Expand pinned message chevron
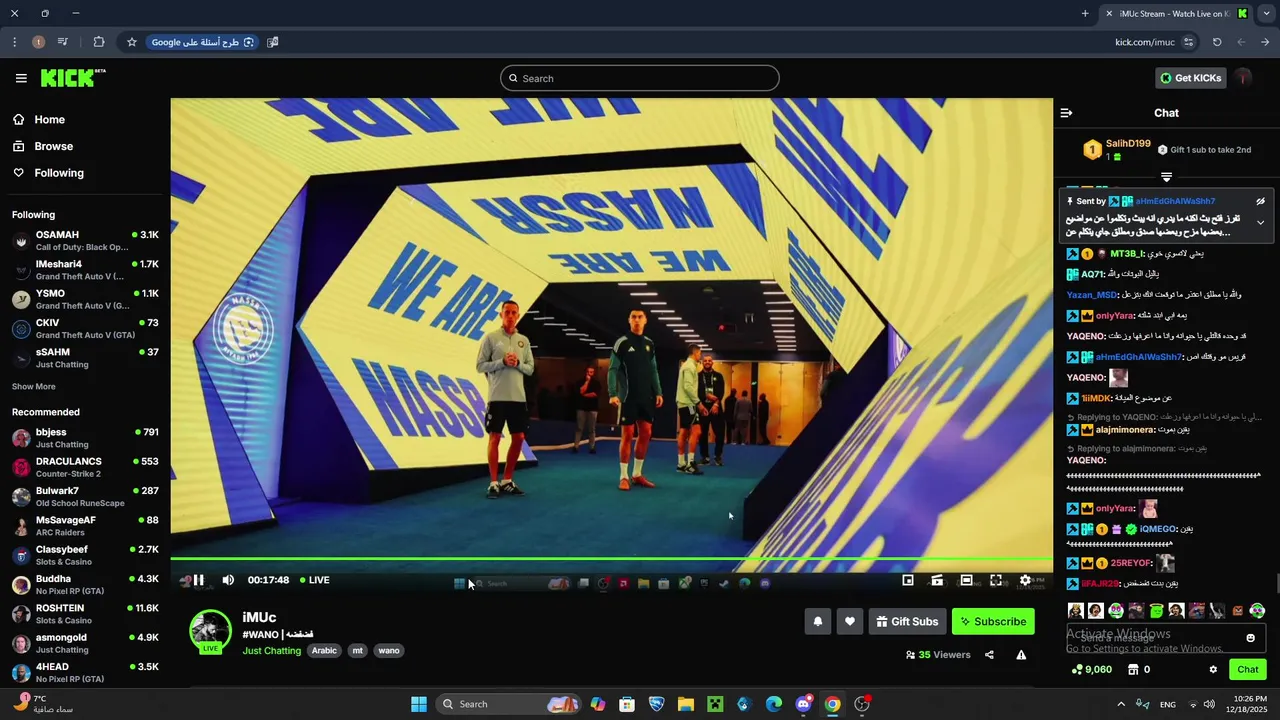Screen dimensions: 1280x720 [1260, 222]
